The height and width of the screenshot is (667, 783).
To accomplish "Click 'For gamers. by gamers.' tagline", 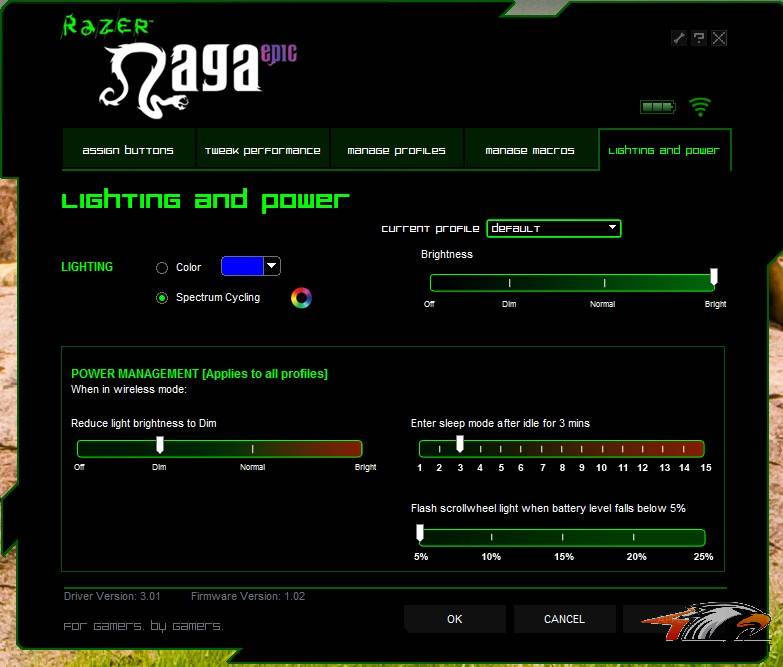I will (x=143, y=626).
